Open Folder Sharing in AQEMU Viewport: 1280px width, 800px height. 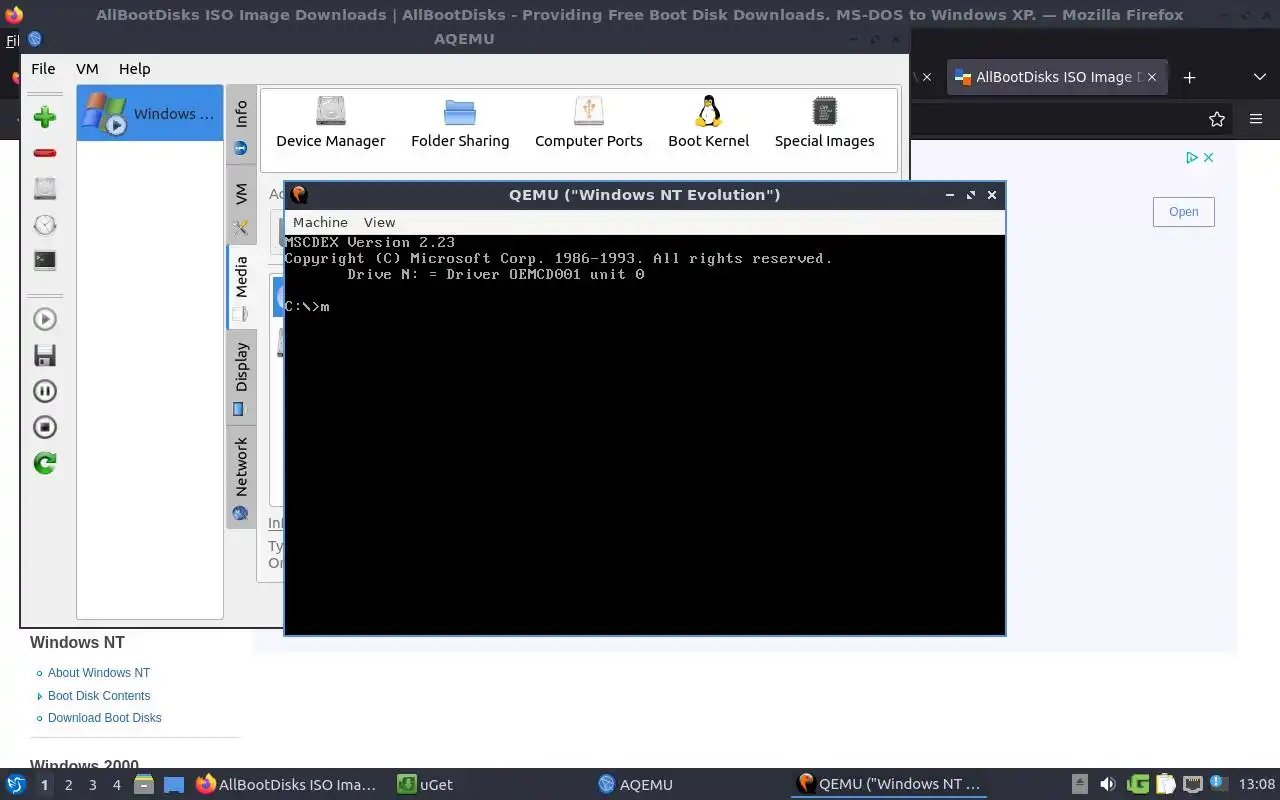460,122
